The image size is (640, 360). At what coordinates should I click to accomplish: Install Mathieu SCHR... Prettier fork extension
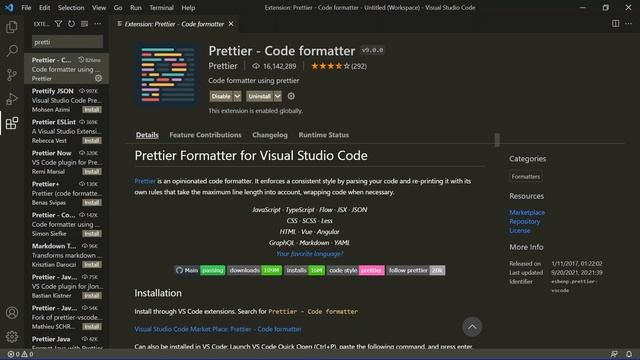point(92,327)
